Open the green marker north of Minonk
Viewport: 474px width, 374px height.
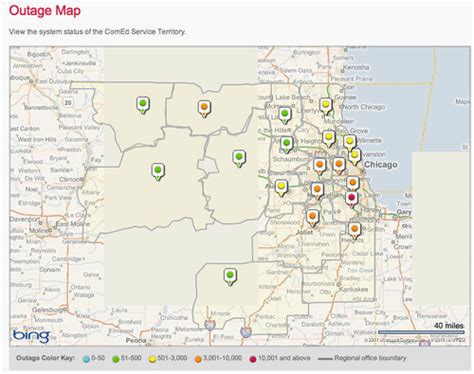(230, 277)
